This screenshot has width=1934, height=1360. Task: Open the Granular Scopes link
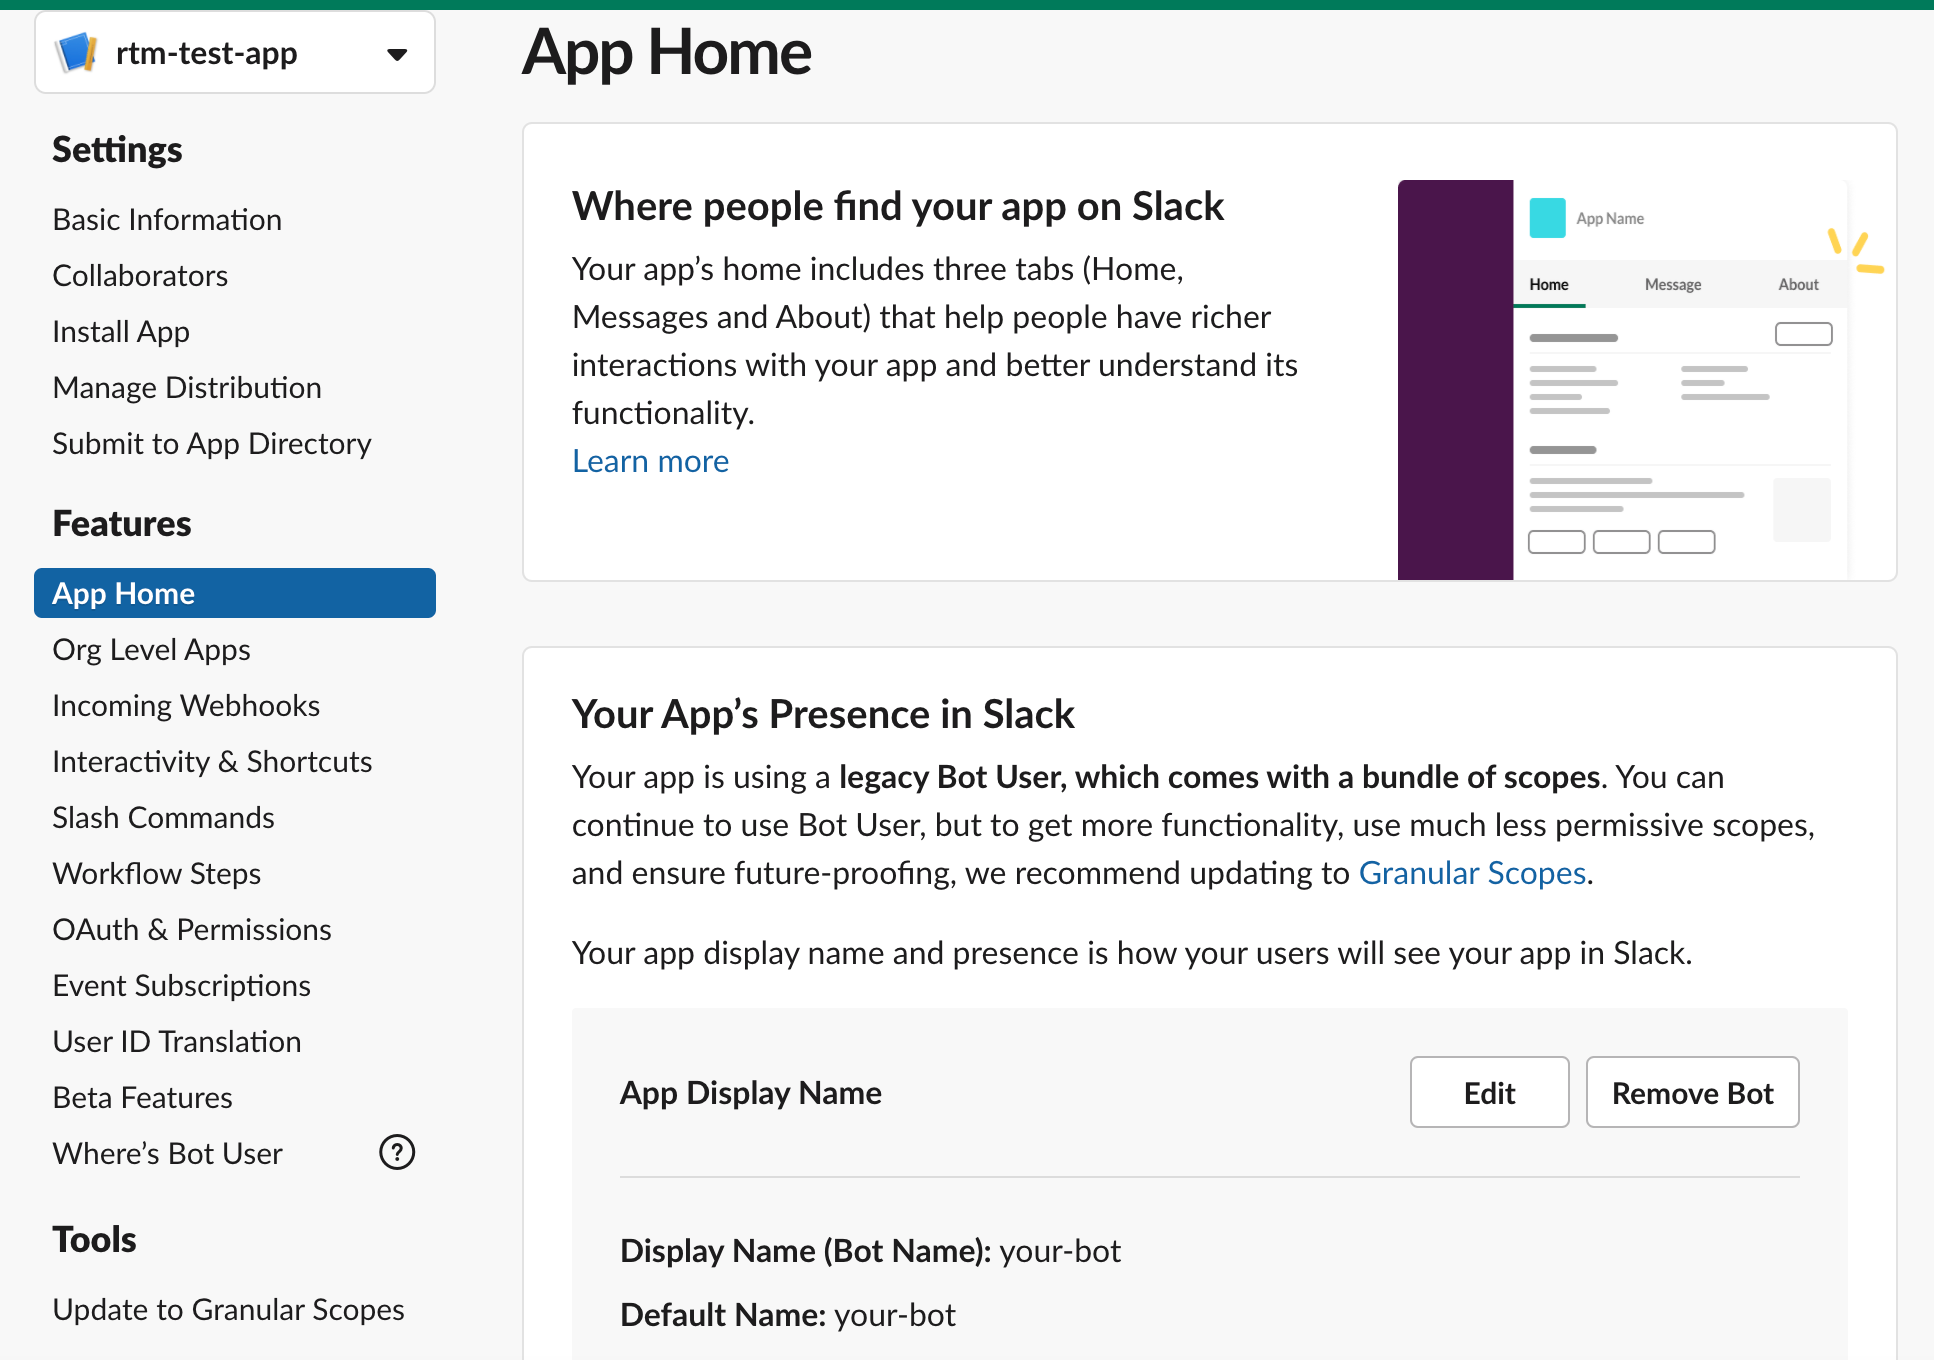click(x=1471, y=872)
